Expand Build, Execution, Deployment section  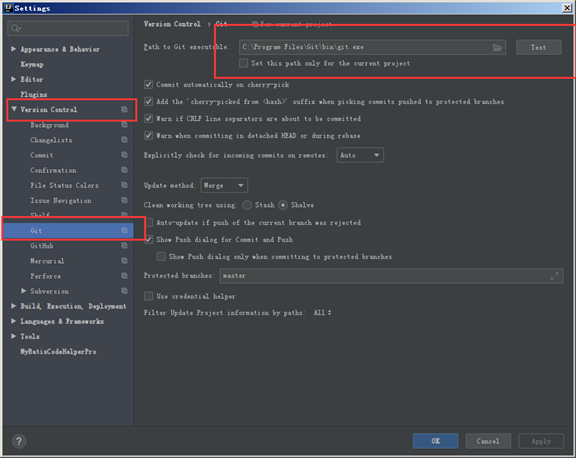click(14, 306)
